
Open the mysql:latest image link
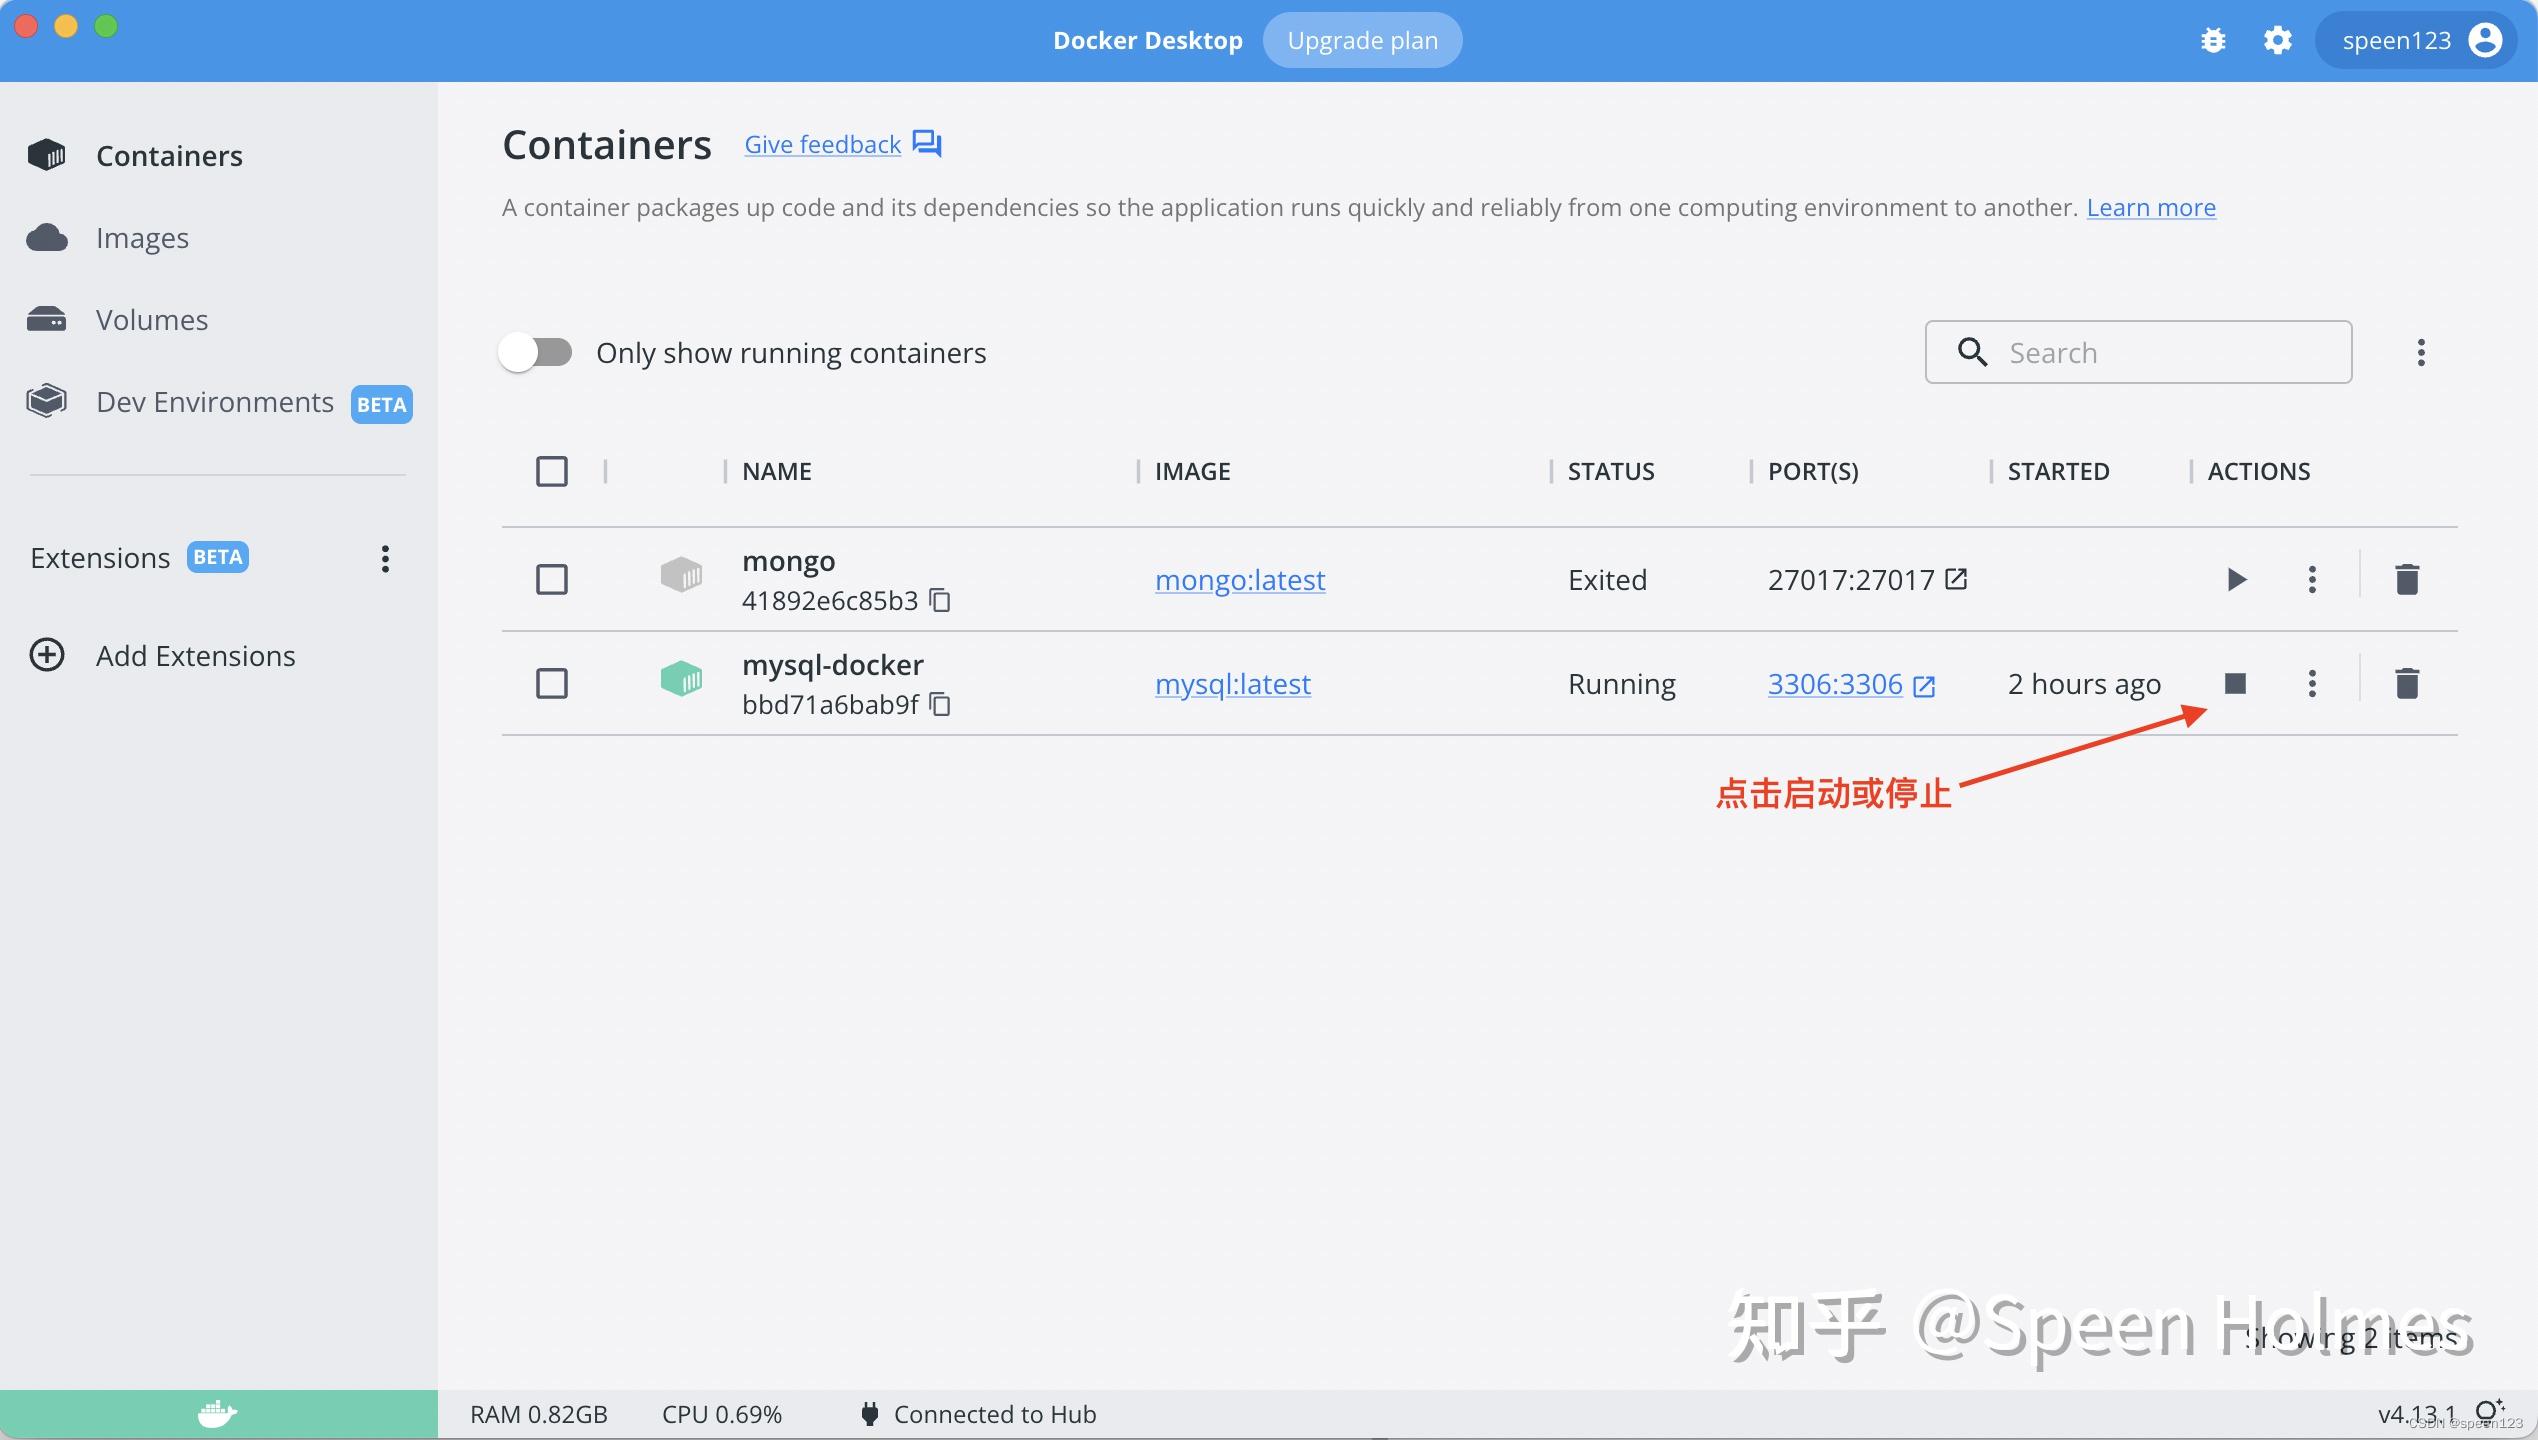click(x=1232, y=684)
